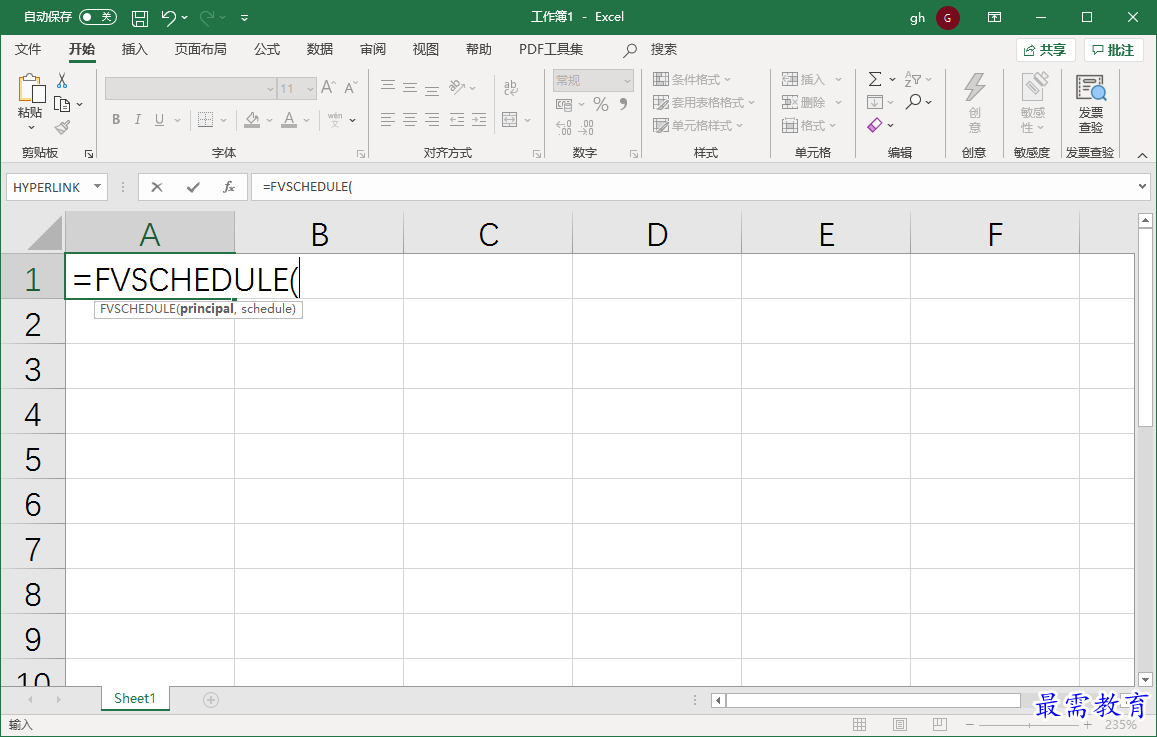This screenshot has width=1157, height=737.
Task: Open Customize Quick Access Toolbar dropdown
Action: pyautogui.click(x=244, y=17)
